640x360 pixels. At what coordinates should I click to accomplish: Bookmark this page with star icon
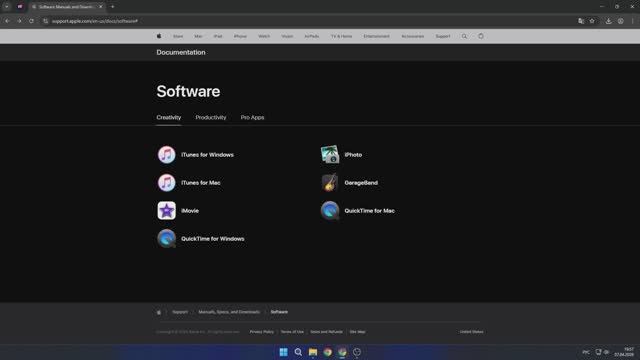pyautogui.click(x=592, y=21)
